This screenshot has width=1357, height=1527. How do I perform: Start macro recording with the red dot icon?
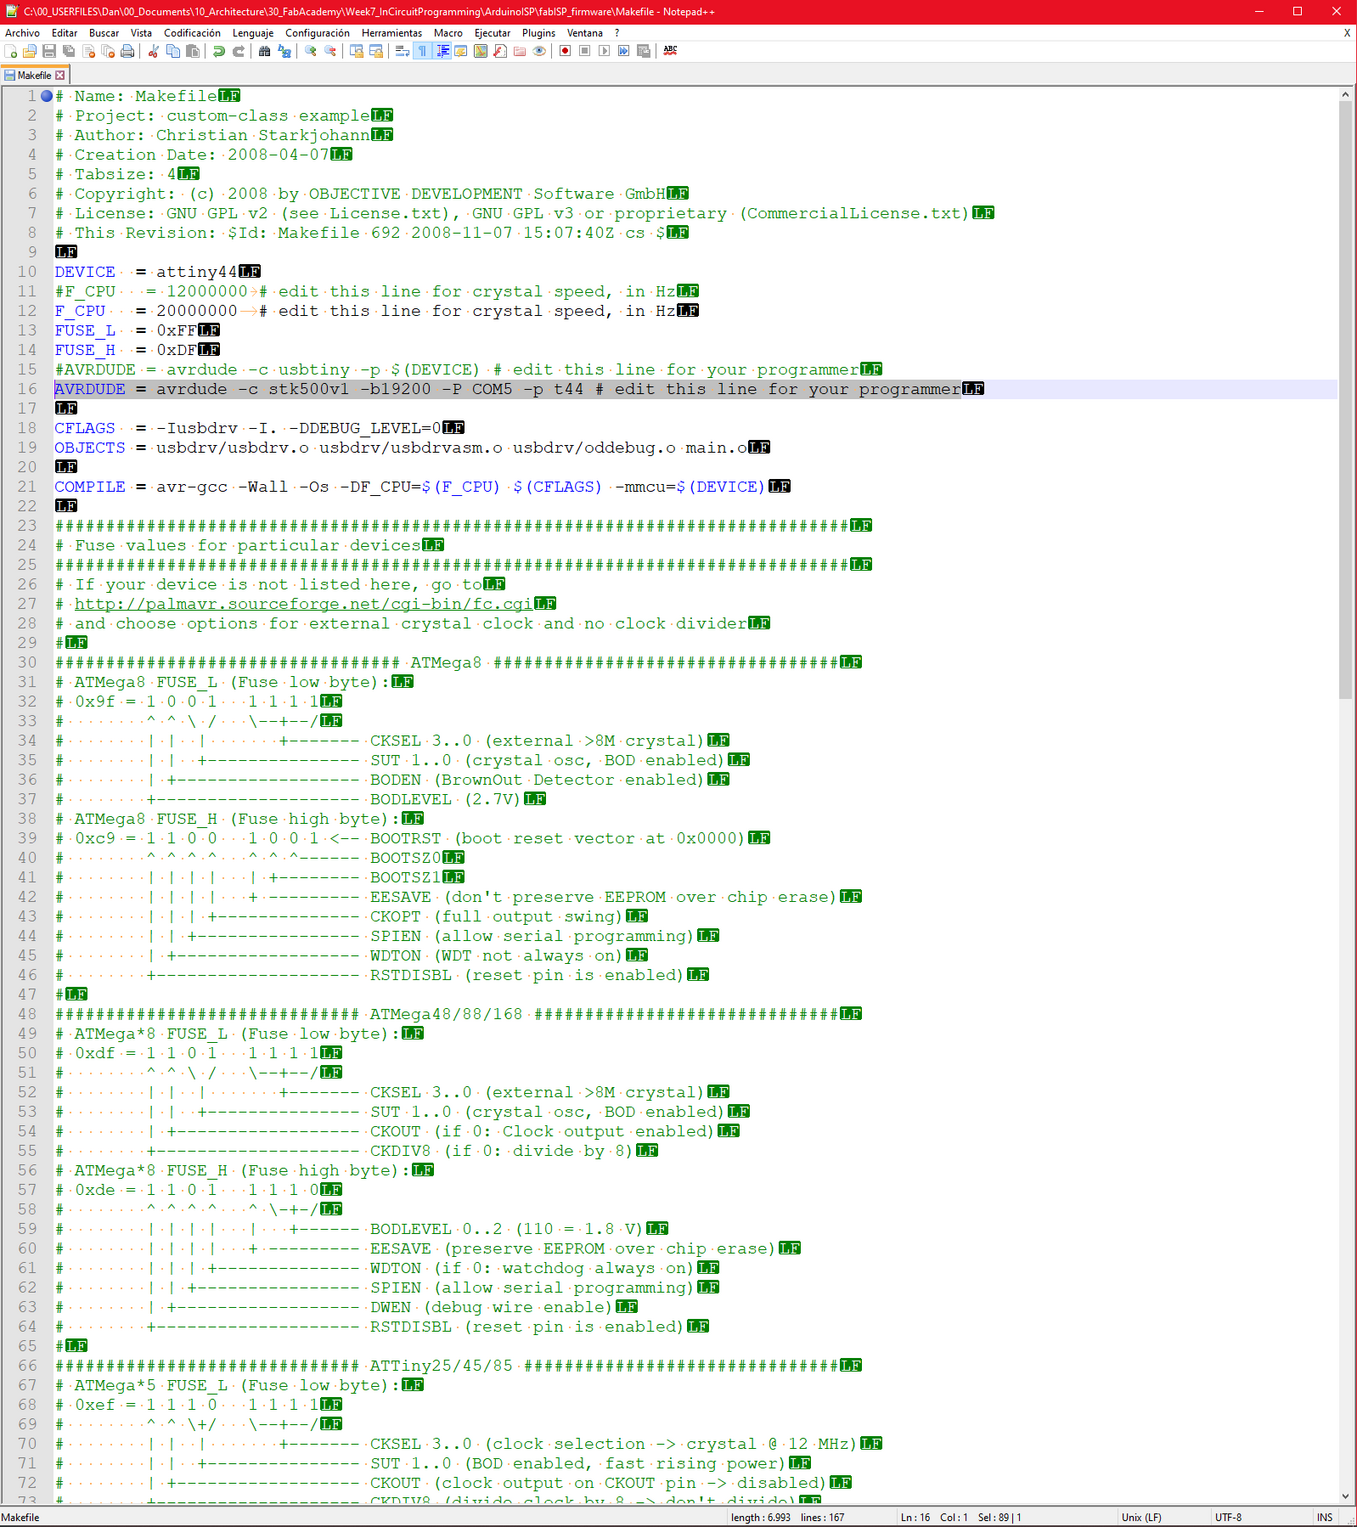pyautogui.click(x=565, y=51)
